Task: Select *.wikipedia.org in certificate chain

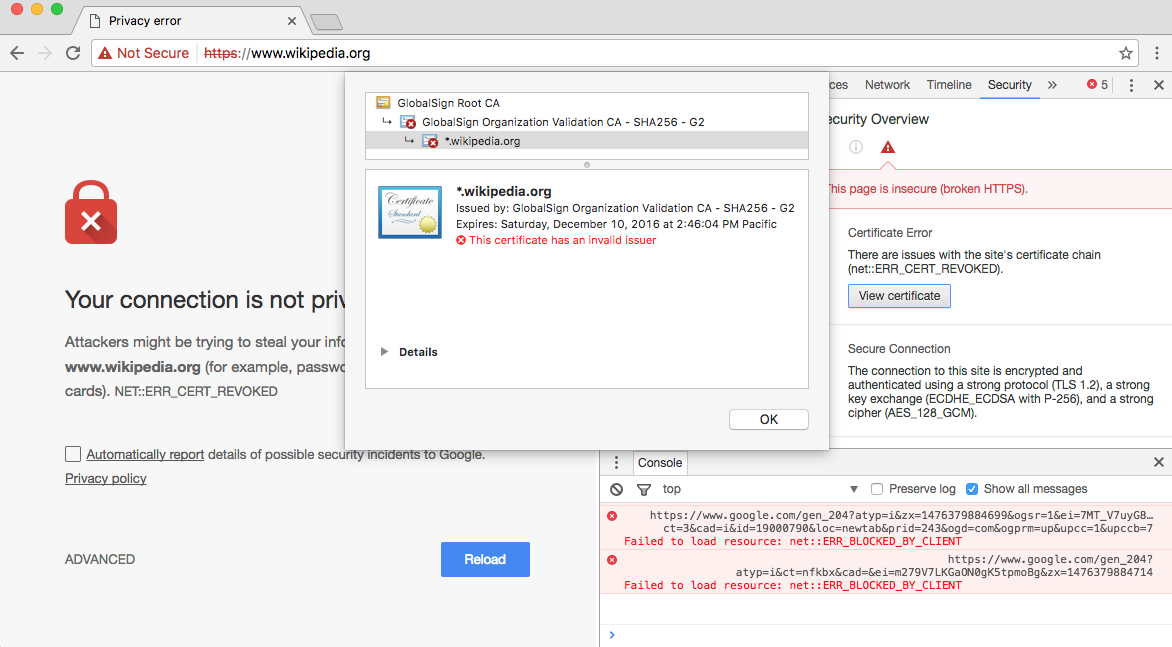Action: click(x=587, y=140)
